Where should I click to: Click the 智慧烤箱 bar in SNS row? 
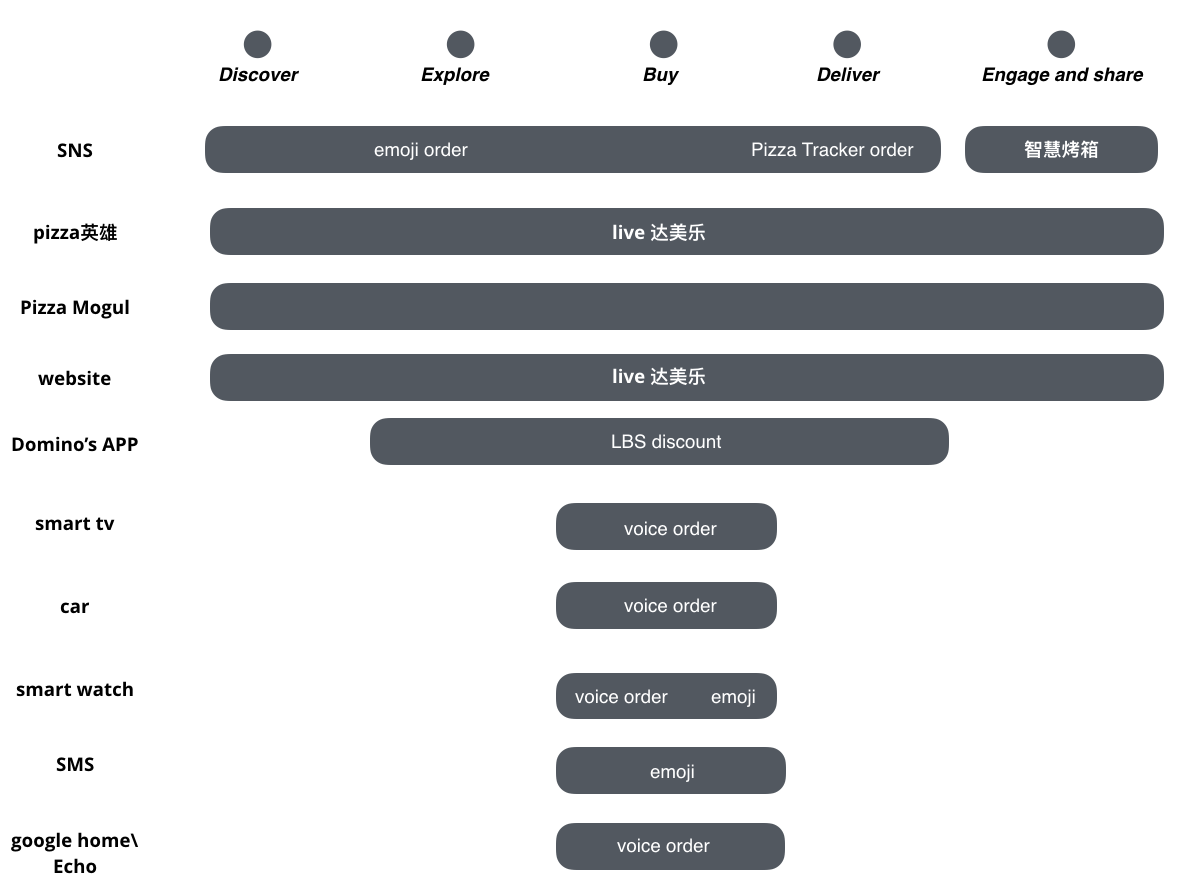[x=1061, y=150]
